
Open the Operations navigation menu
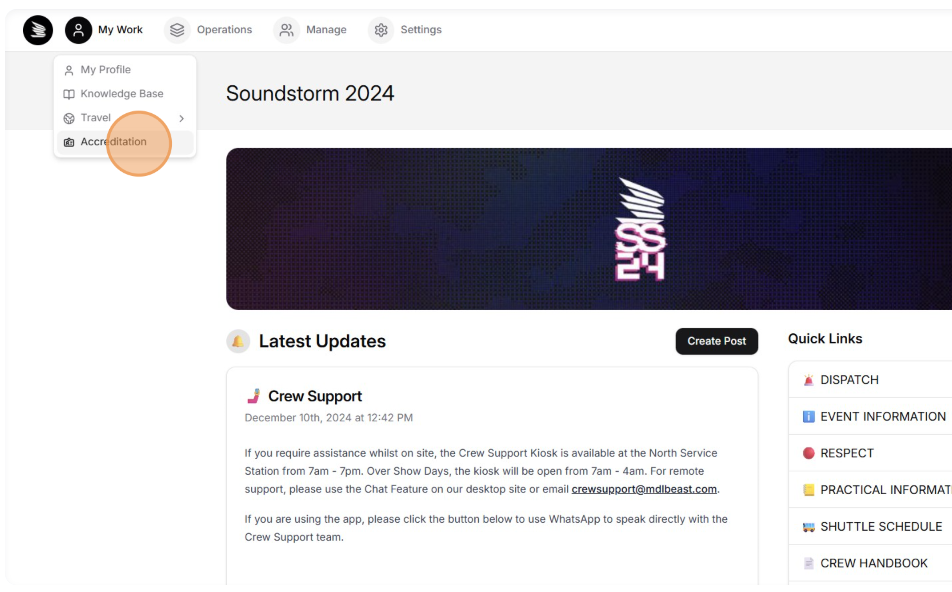coord(224,30)
